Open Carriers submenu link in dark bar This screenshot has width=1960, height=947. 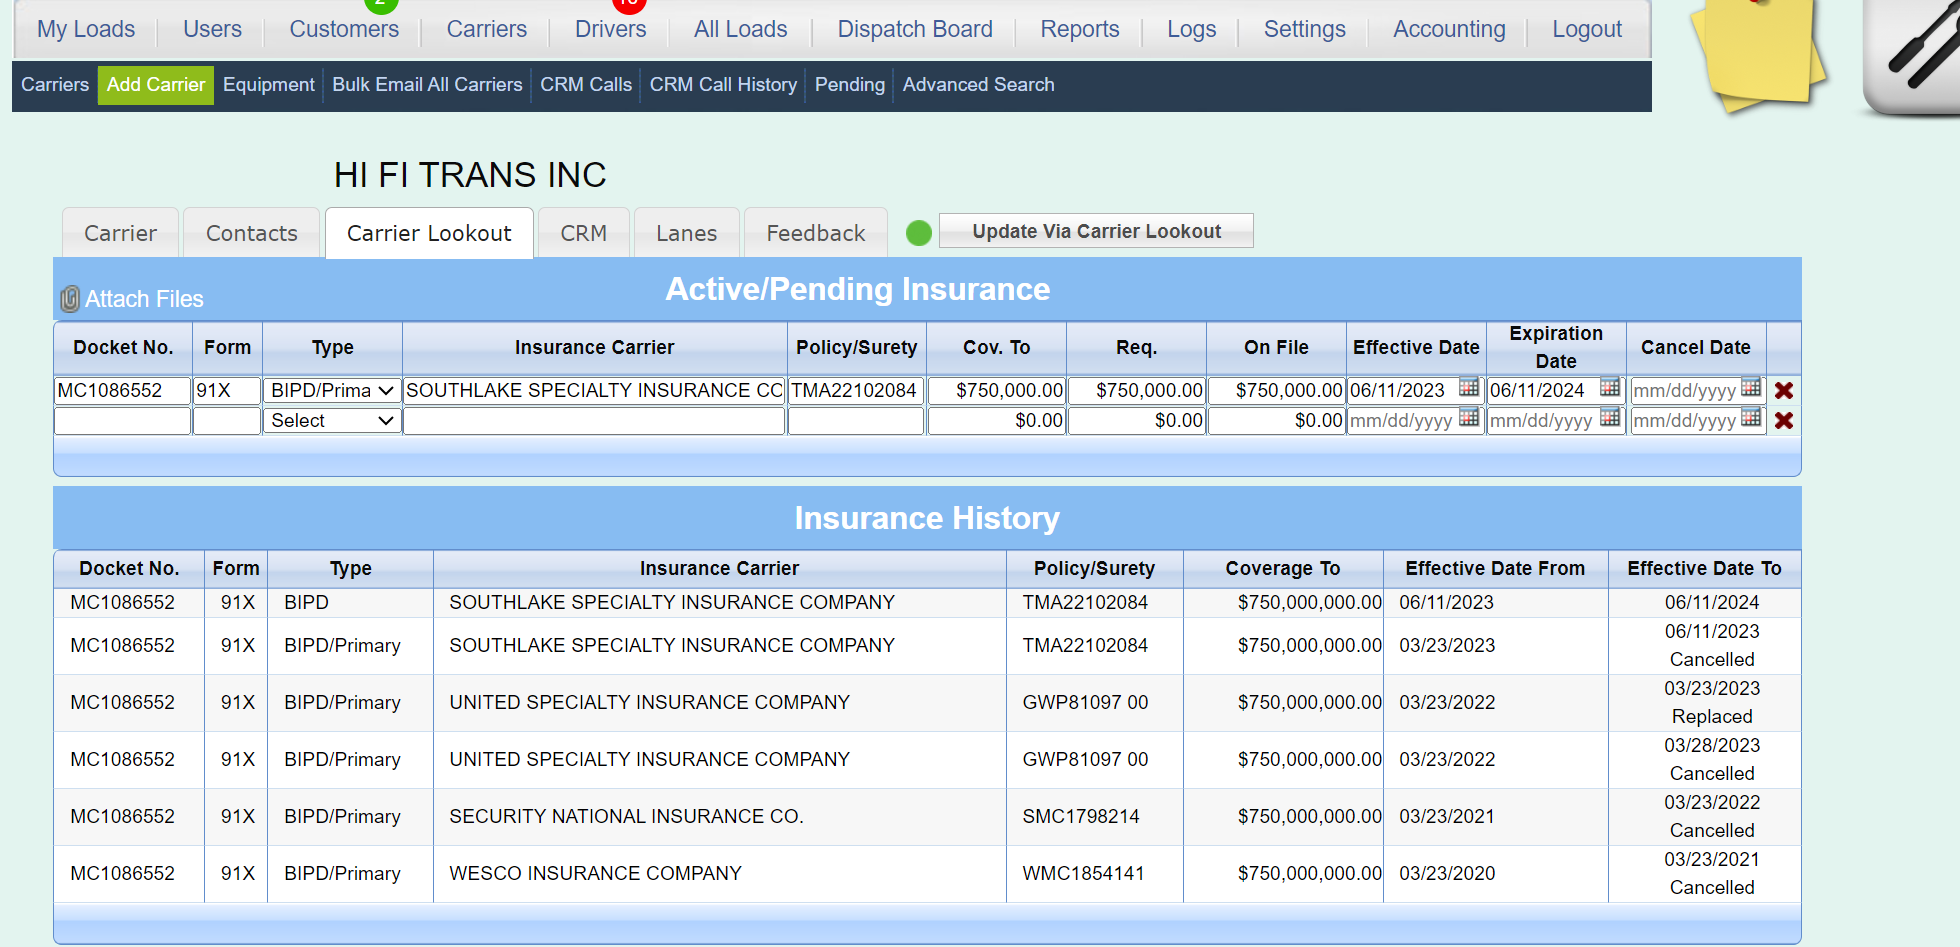click(55, 85)
